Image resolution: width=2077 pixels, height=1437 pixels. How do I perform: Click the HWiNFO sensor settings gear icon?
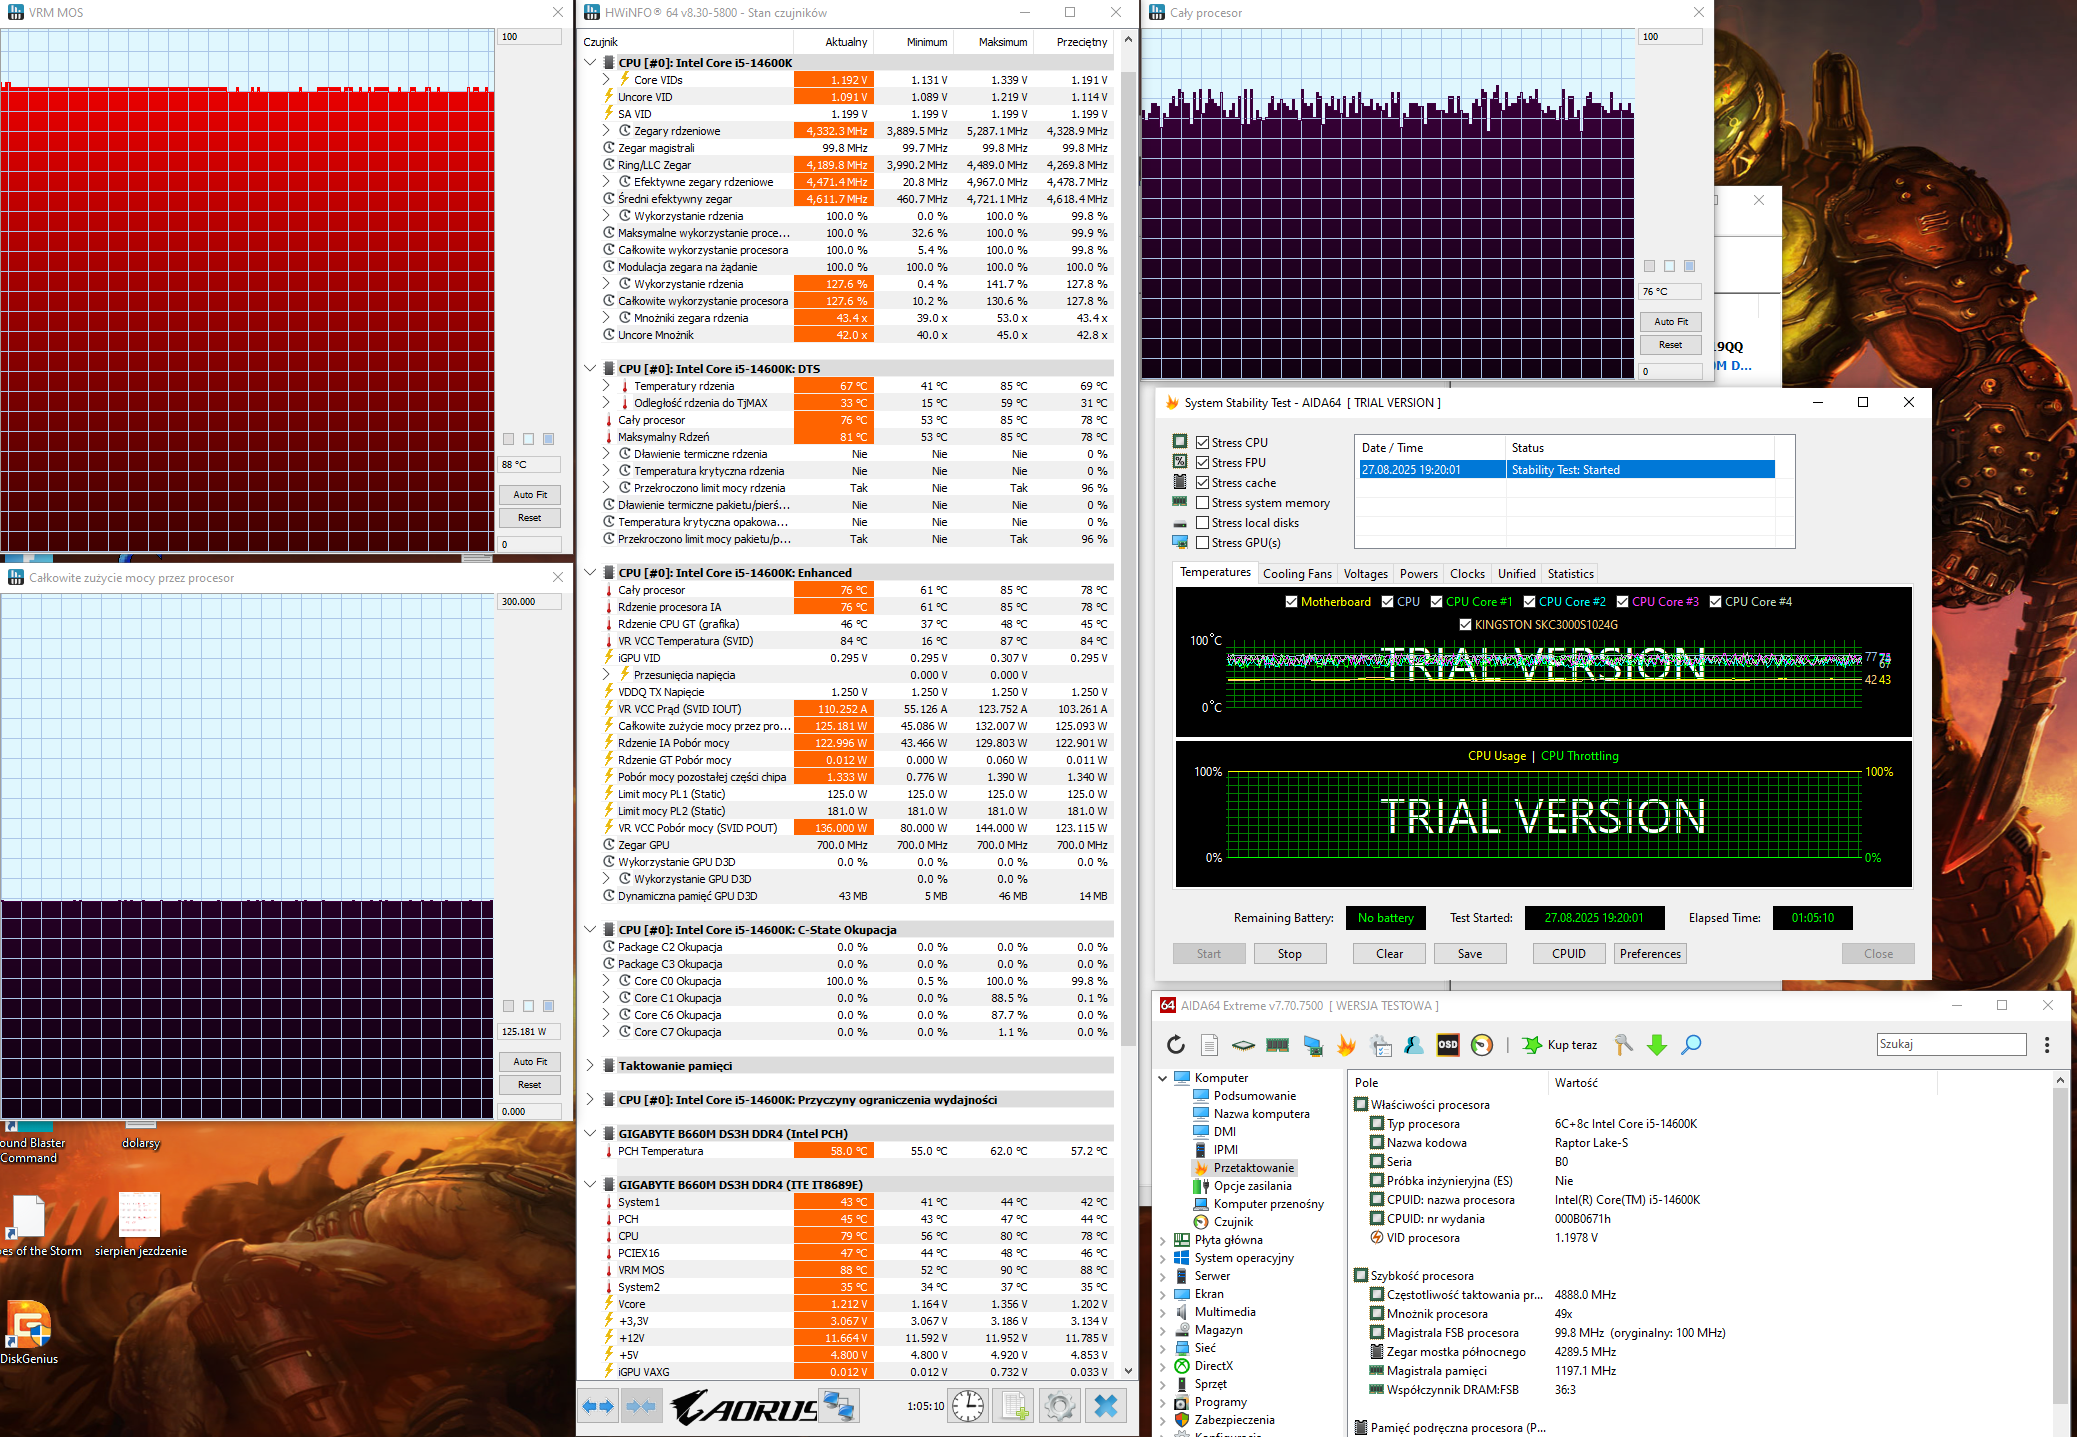click(x=1059, y=1406)
